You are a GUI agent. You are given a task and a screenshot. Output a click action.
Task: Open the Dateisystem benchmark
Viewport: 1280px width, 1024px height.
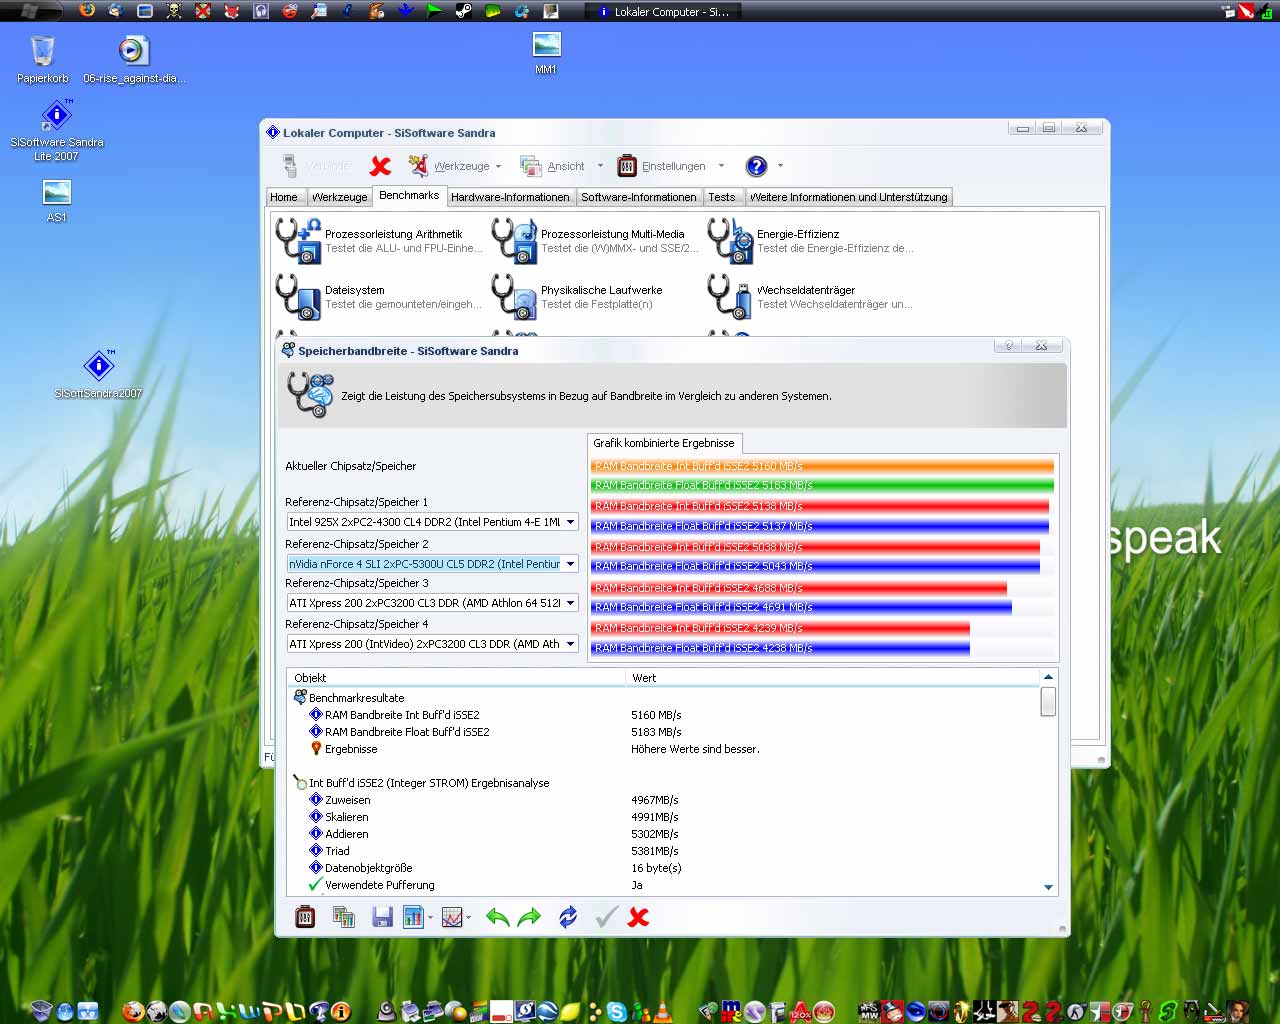380,296
